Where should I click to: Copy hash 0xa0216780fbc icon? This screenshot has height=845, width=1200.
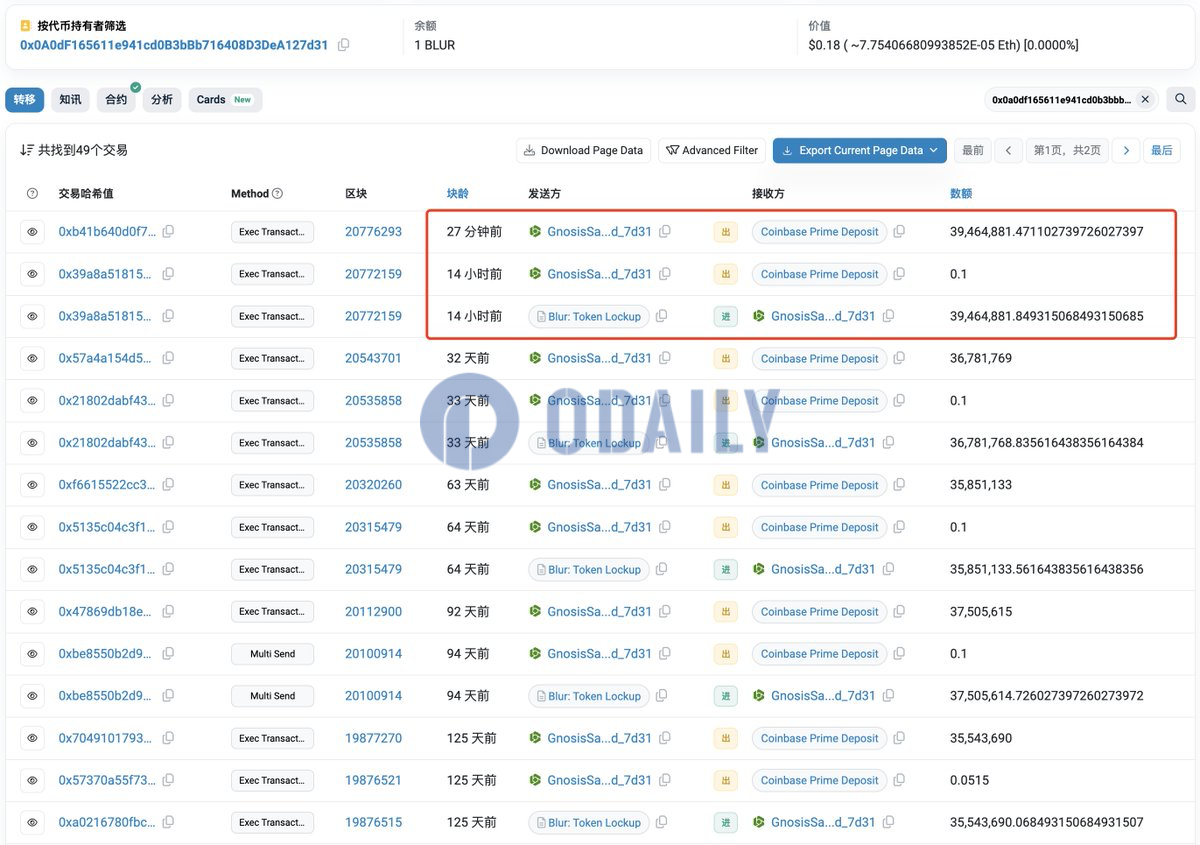[x=168, y=822]
